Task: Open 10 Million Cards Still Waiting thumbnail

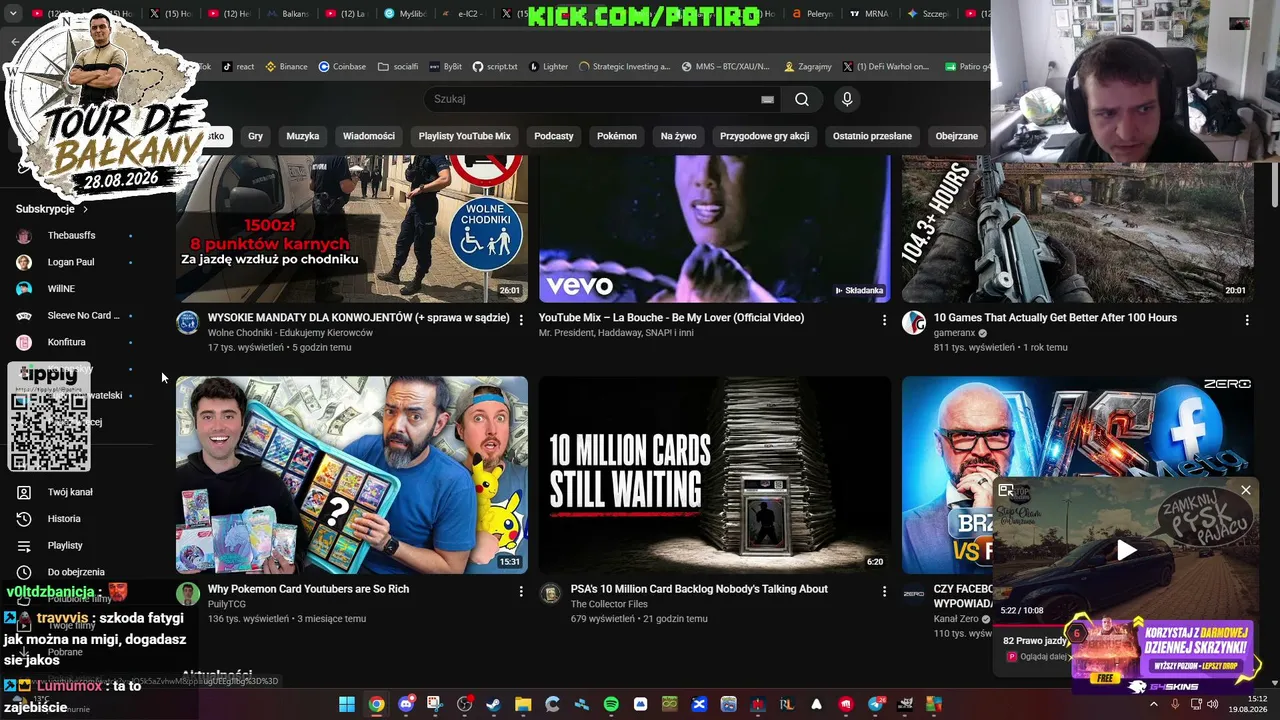Action: (715, 475)
